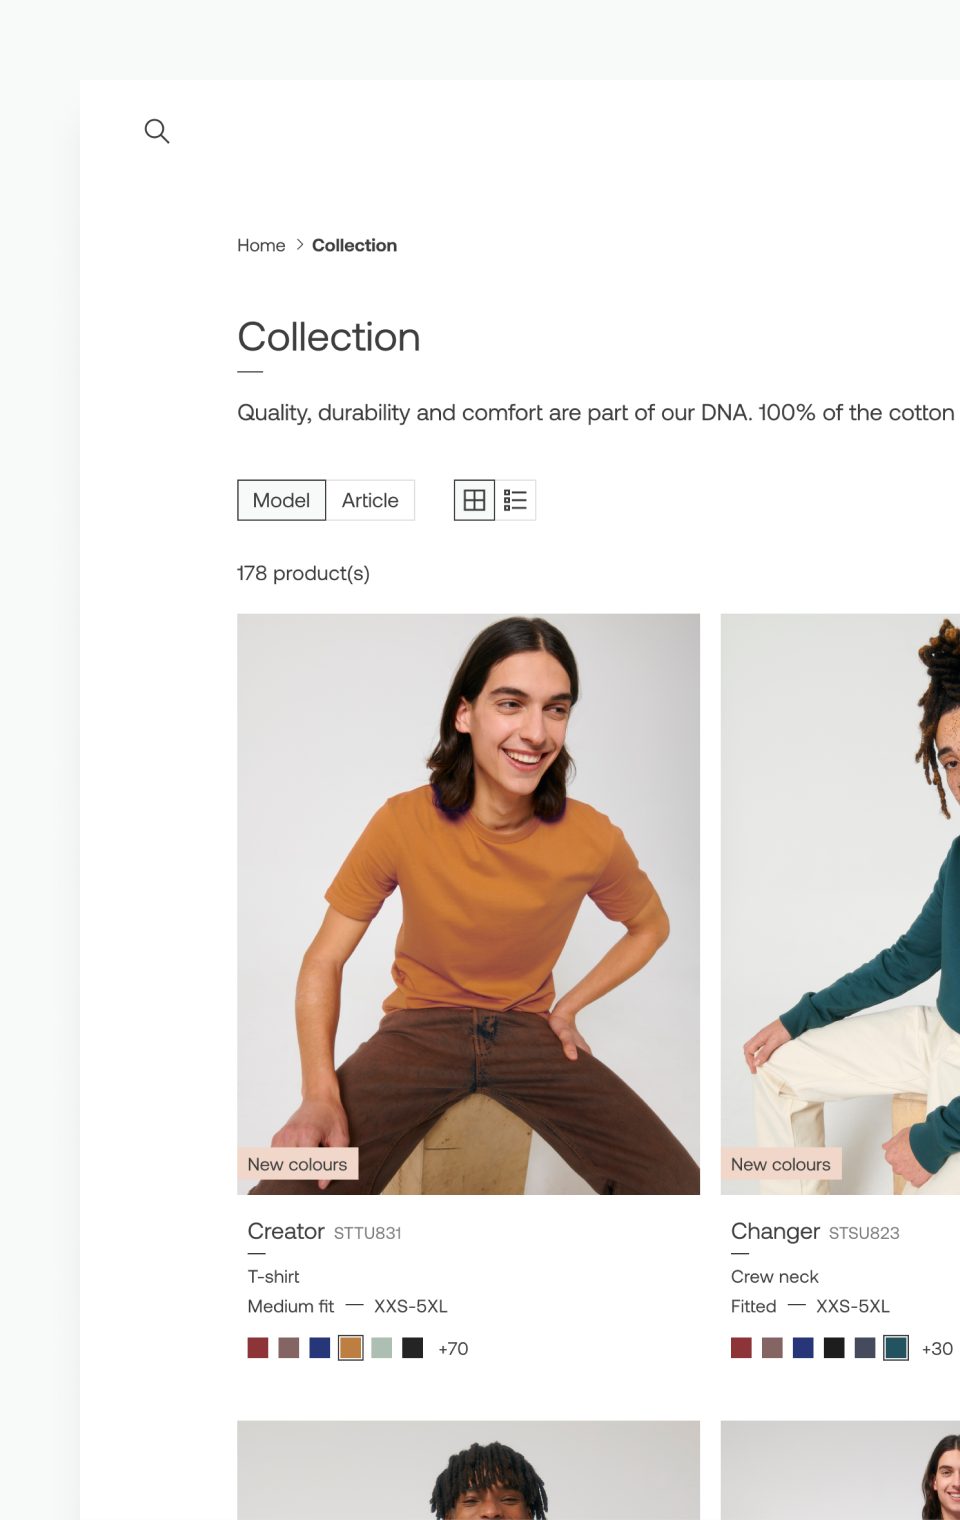Show the +70 more Creator colours
The image size is (960, 1520).
pos(453,1349)
